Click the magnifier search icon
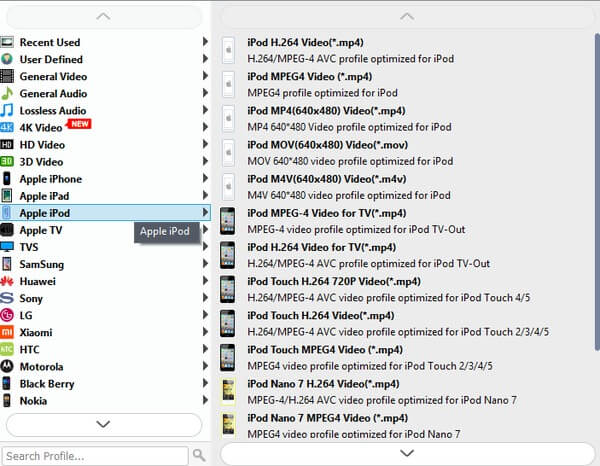The image size is (600, 466). click(199, 456)
